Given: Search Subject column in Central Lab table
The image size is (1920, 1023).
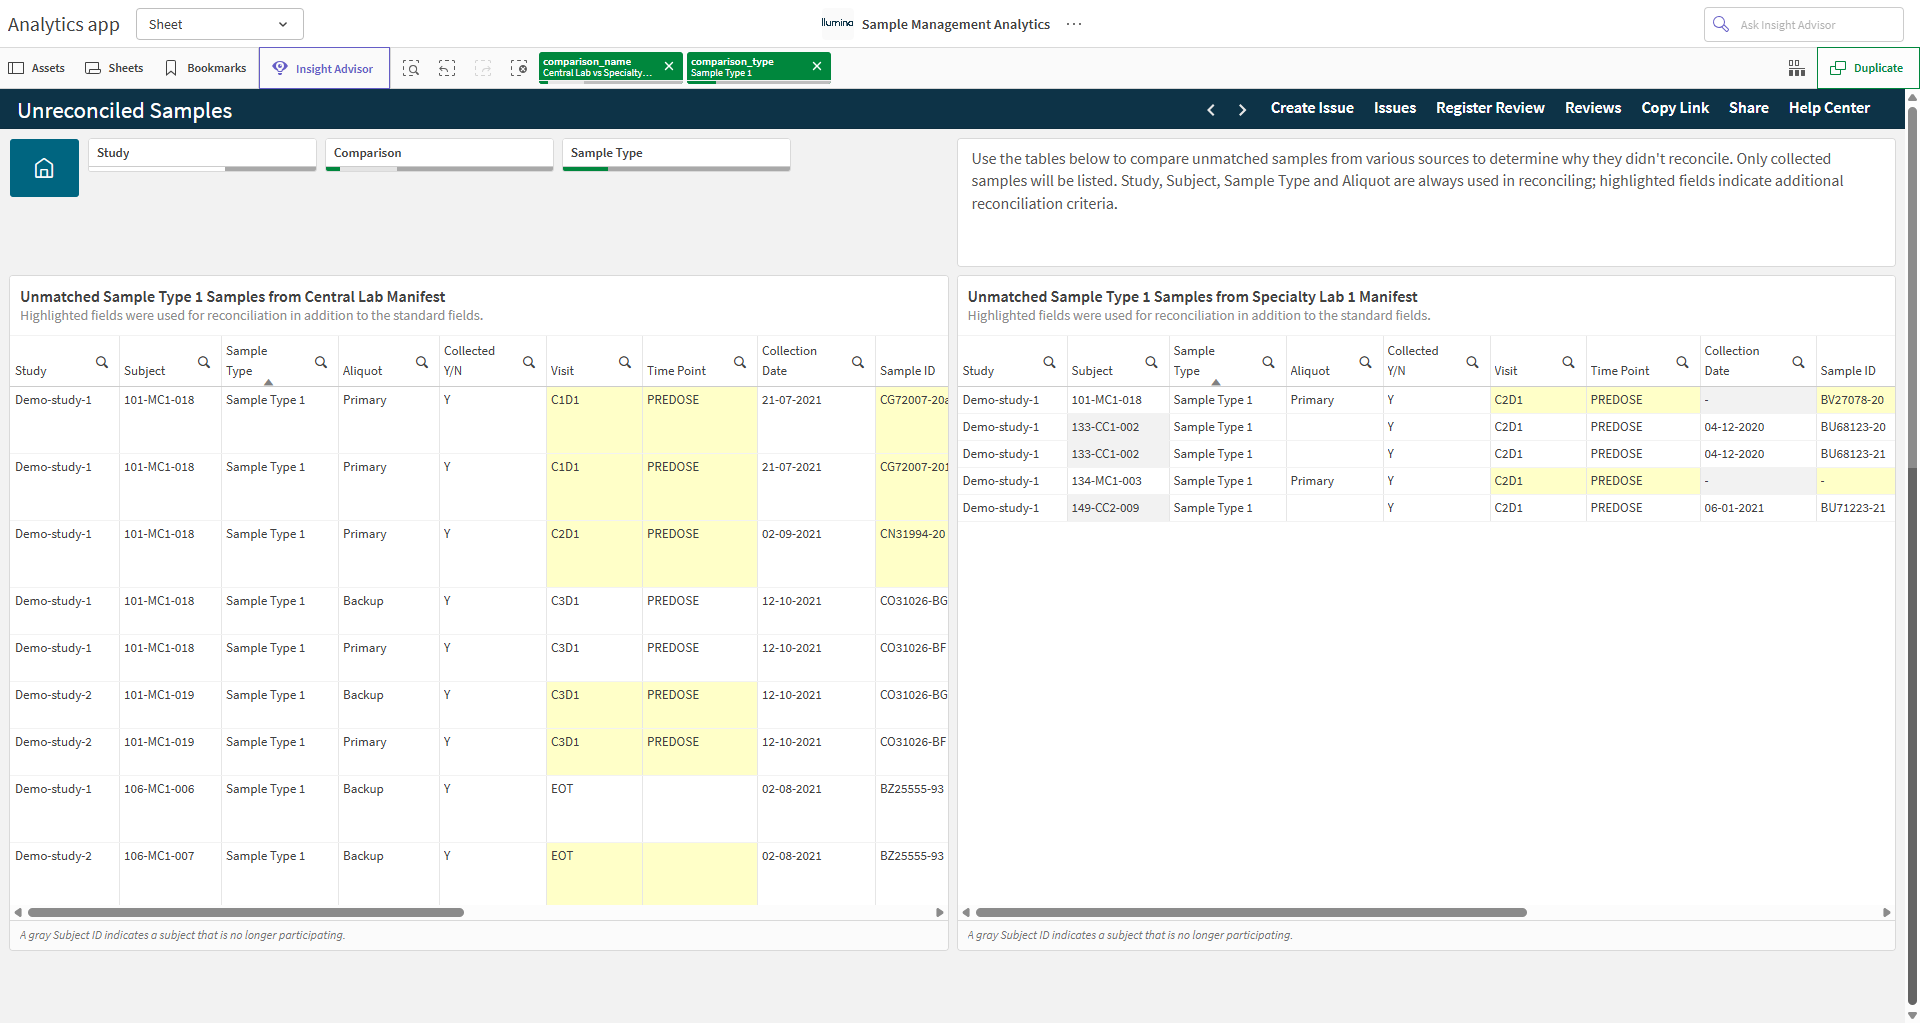Looking at the screenshot, I should (204, 362).
